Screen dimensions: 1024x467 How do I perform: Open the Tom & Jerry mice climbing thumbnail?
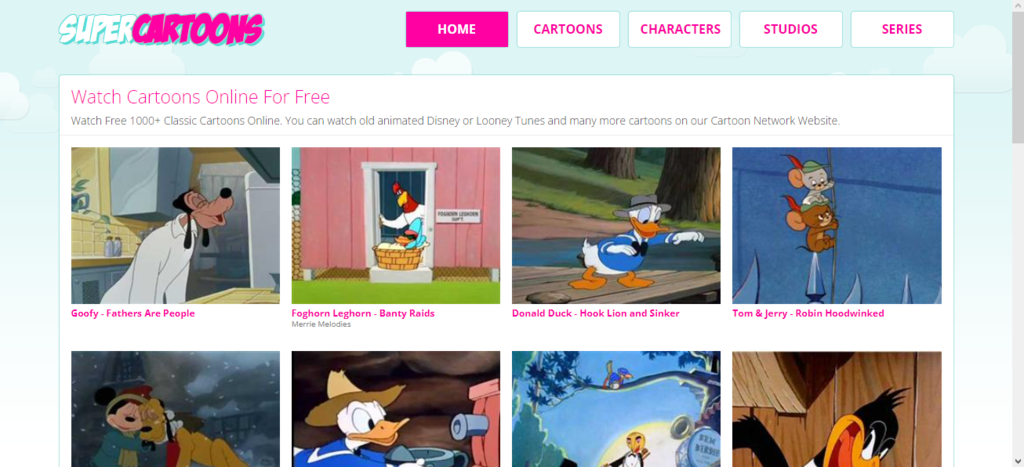[837, 225]
